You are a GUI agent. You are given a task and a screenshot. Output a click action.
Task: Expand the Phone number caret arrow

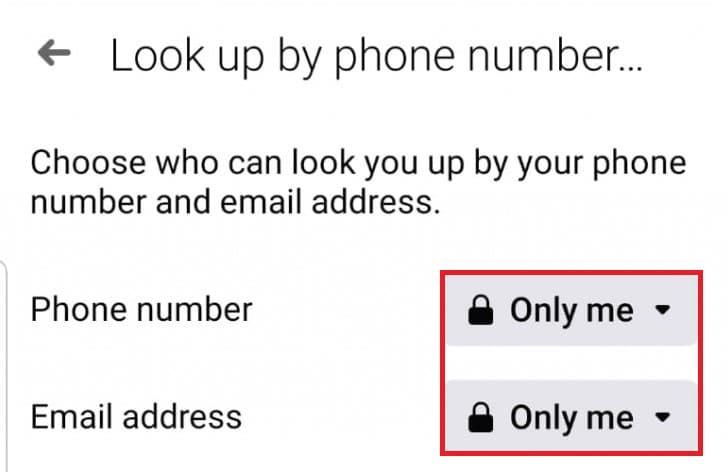(662, 312)
